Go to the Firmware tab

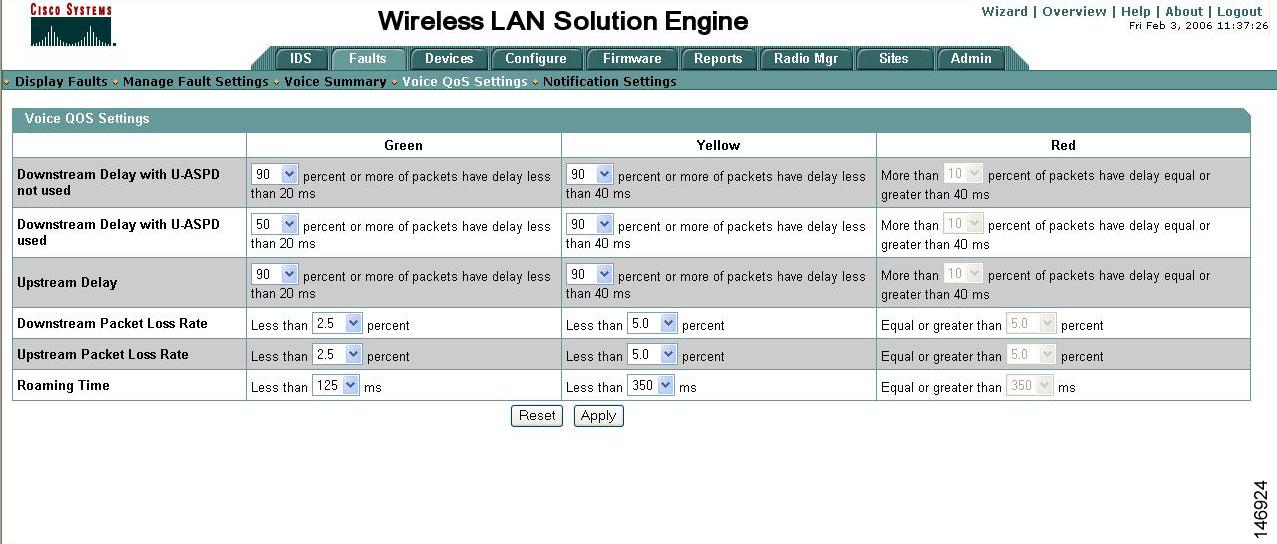[x=632, y=59]
